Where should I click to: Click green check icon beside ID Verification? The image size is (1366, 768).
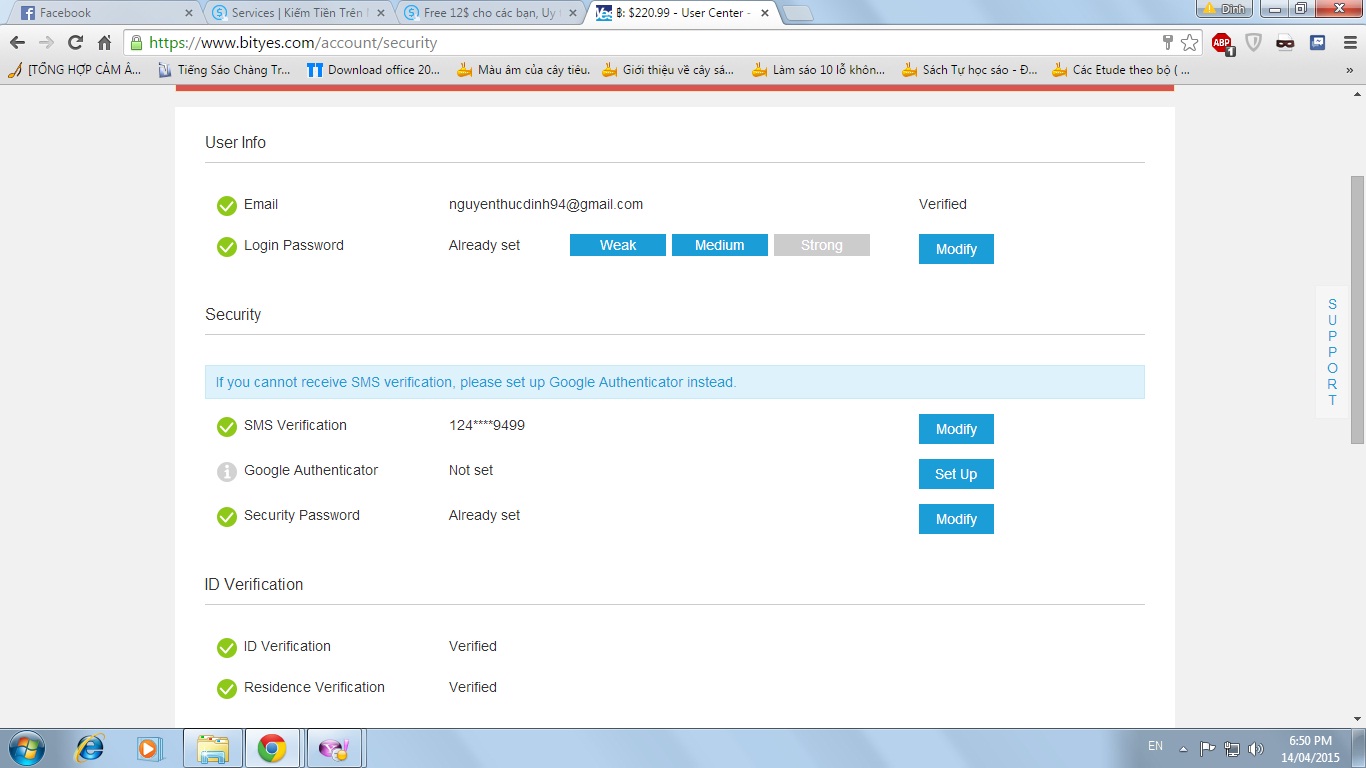coord(227,647)
